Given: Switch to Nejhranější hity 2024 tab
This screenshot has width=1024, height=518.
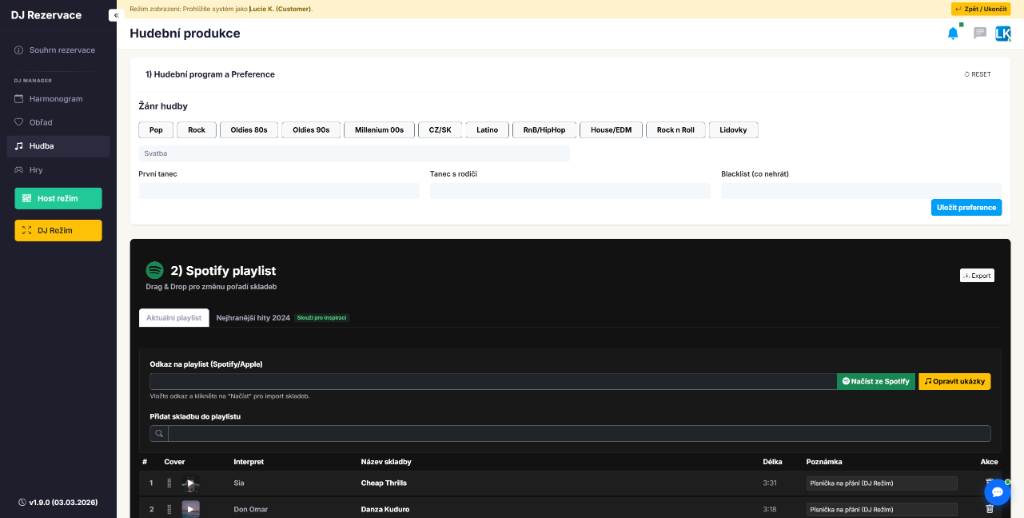Looking at the screenshot, I should click(x=253, y=317).
